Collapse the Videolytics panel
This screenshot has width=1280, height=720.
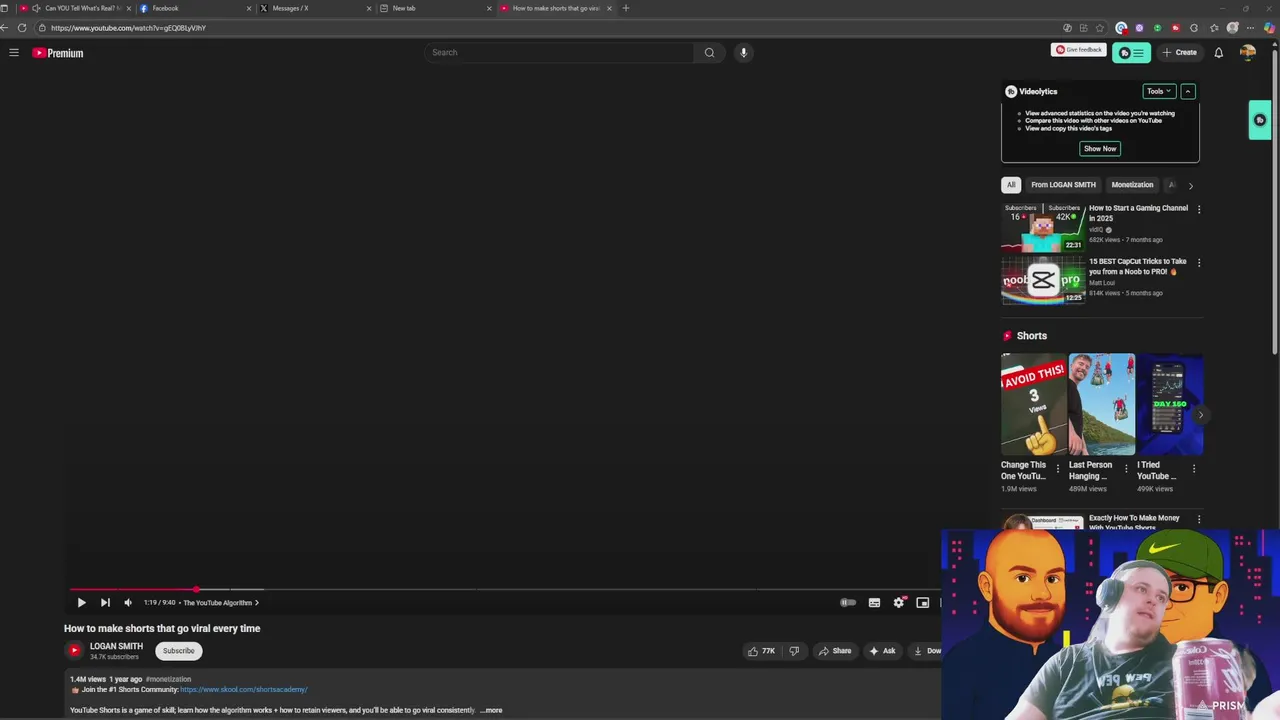1187,91
